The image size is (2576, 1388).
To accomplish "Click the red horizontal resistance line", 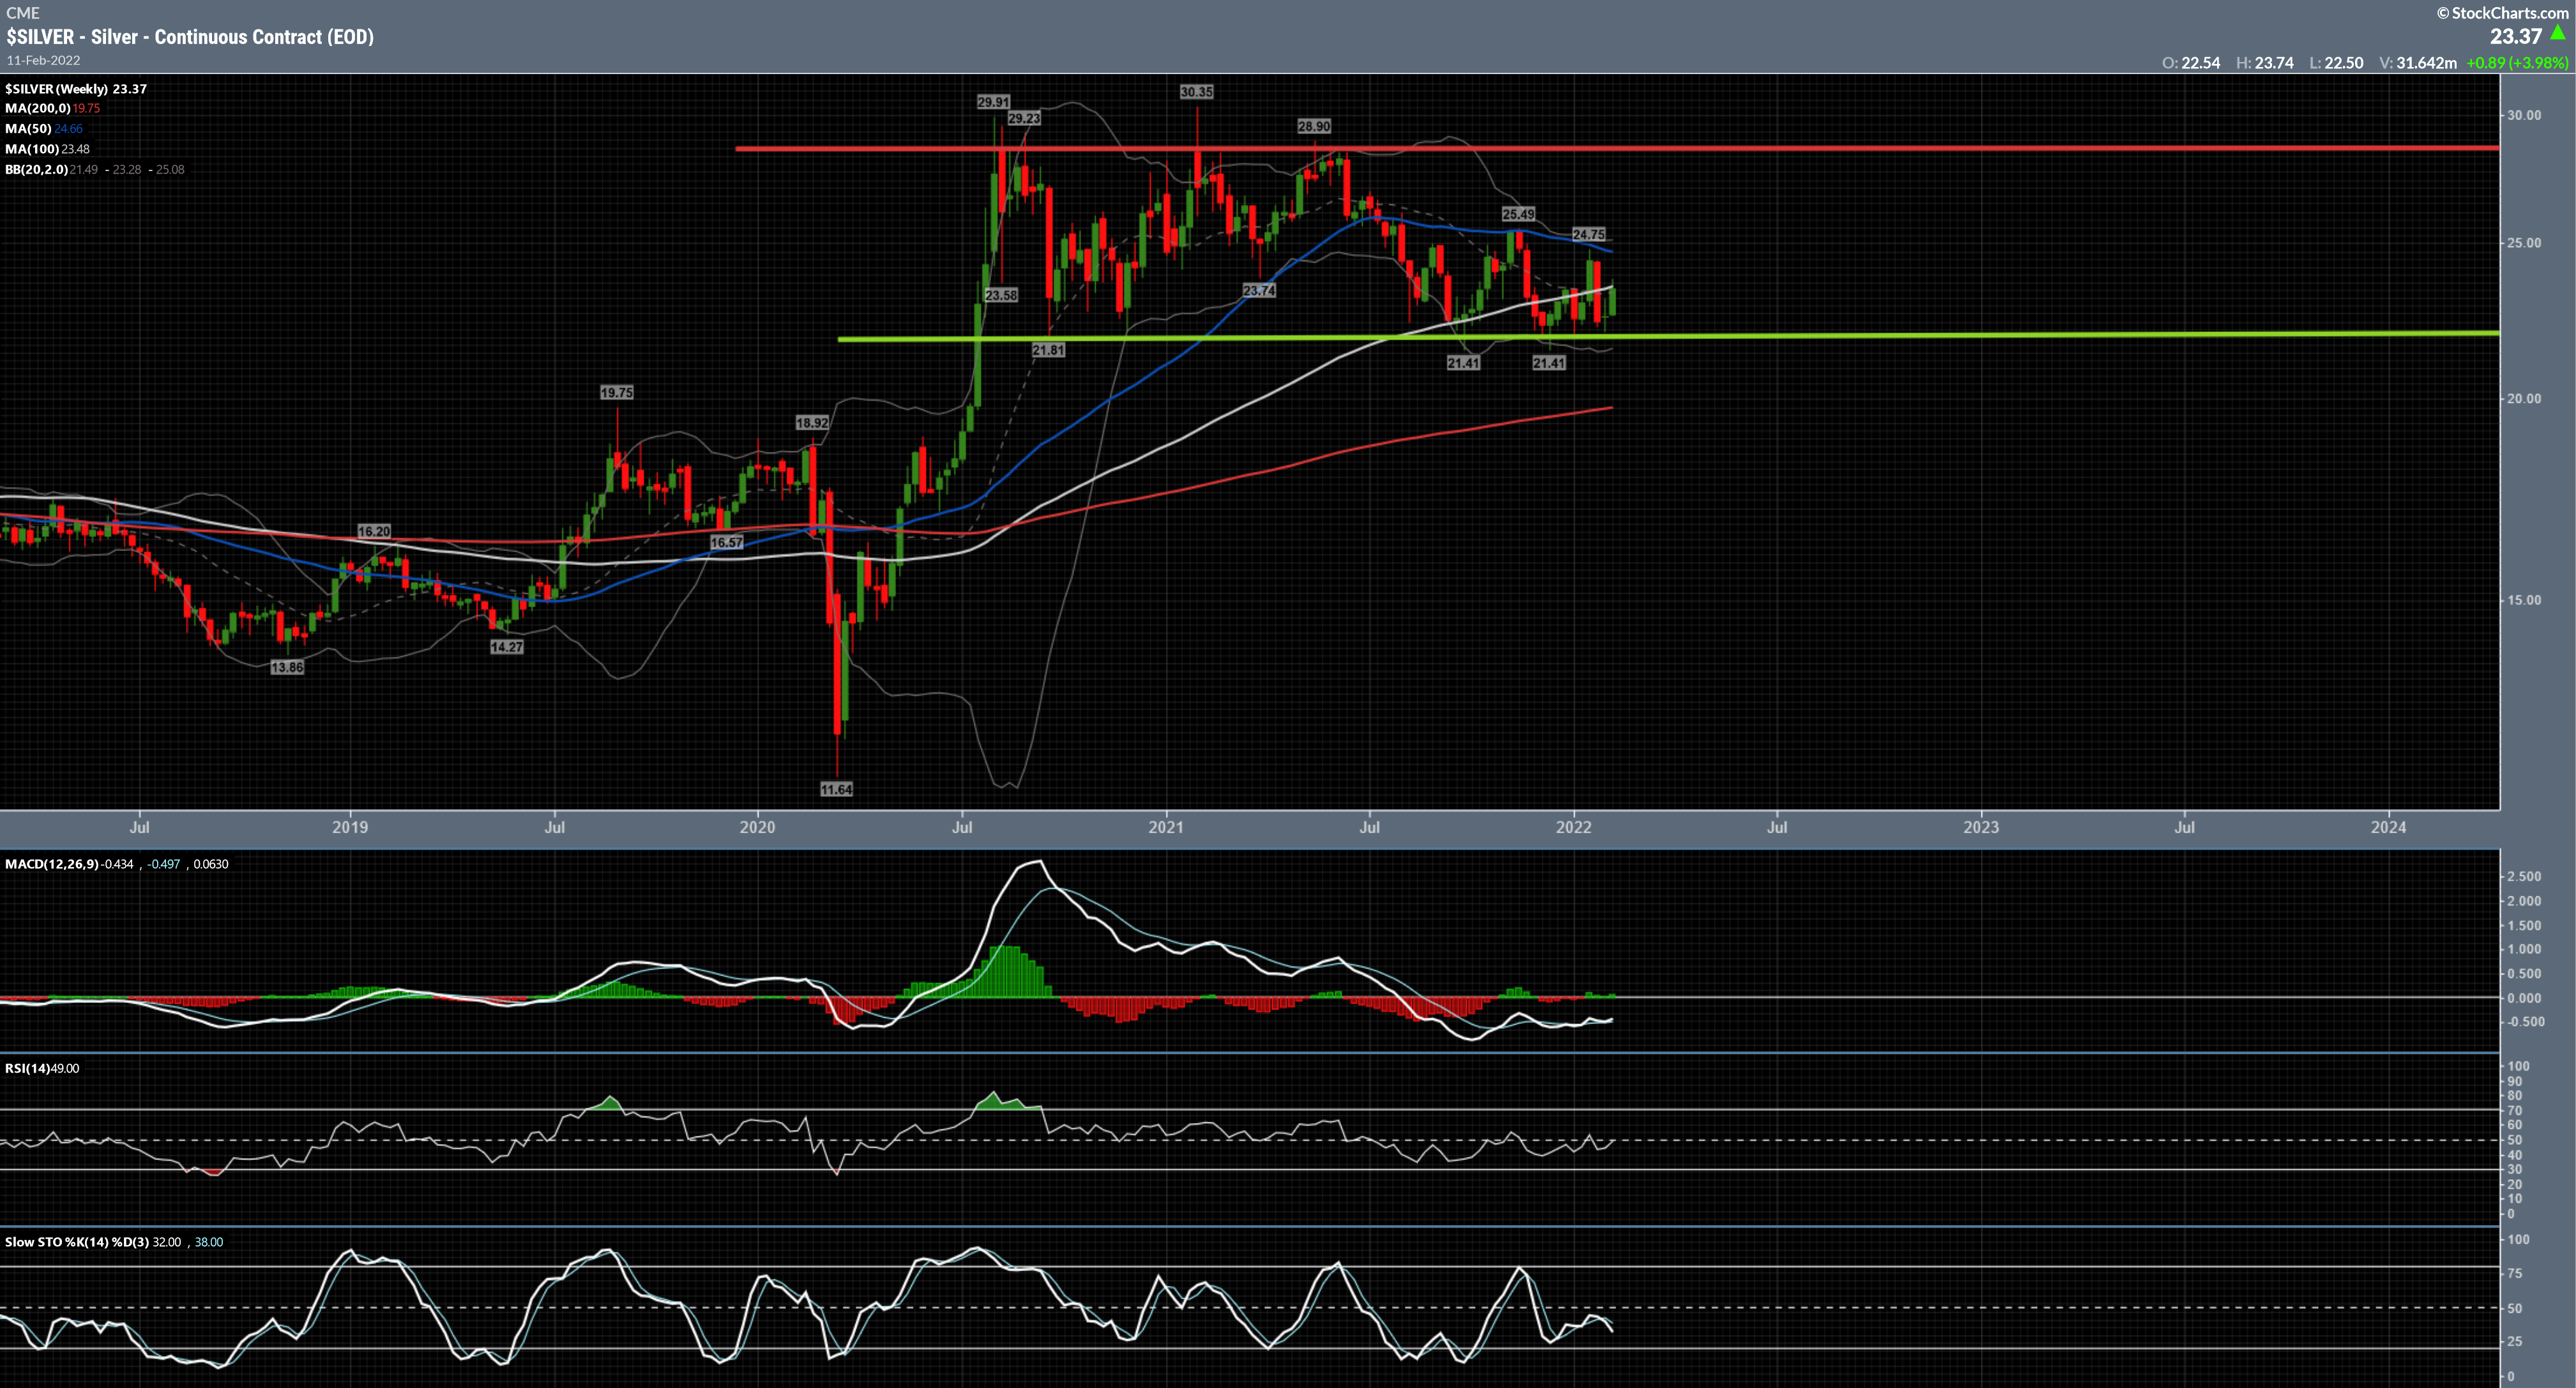I will tap(1900, 148).
